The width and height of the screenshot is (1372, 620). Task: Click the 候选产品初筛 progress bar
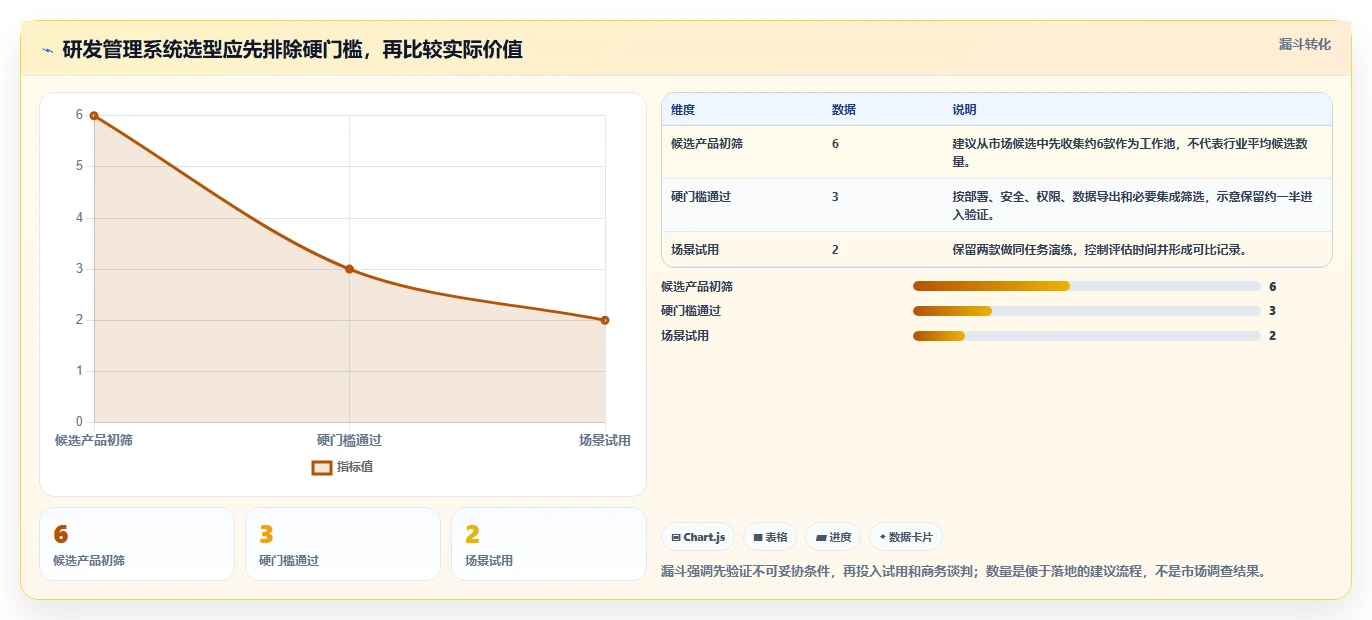[1087, 287]
